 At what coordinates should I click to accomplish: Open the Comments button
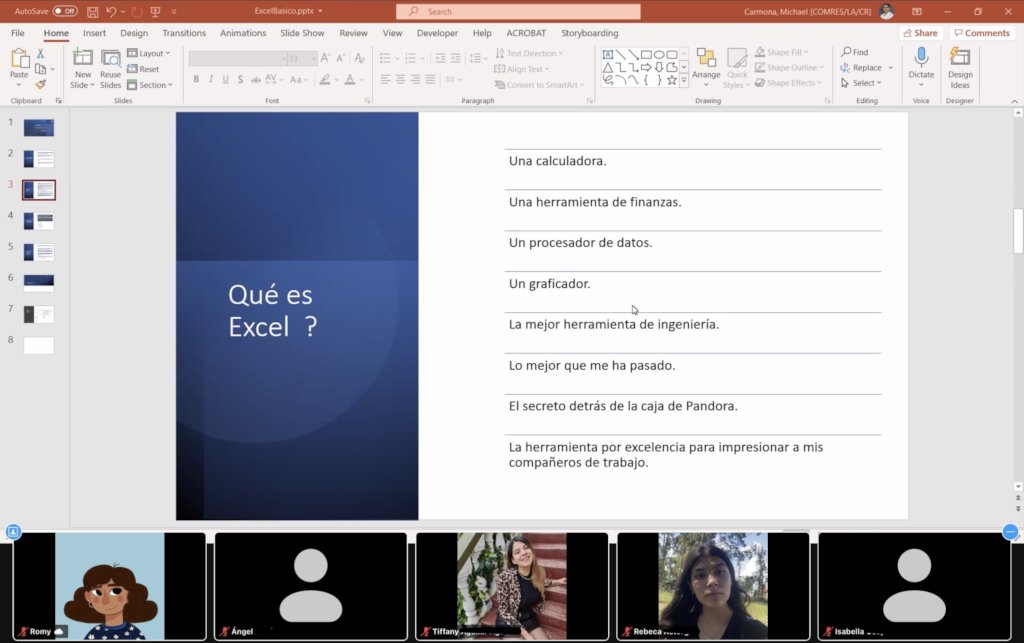point(982,33)
